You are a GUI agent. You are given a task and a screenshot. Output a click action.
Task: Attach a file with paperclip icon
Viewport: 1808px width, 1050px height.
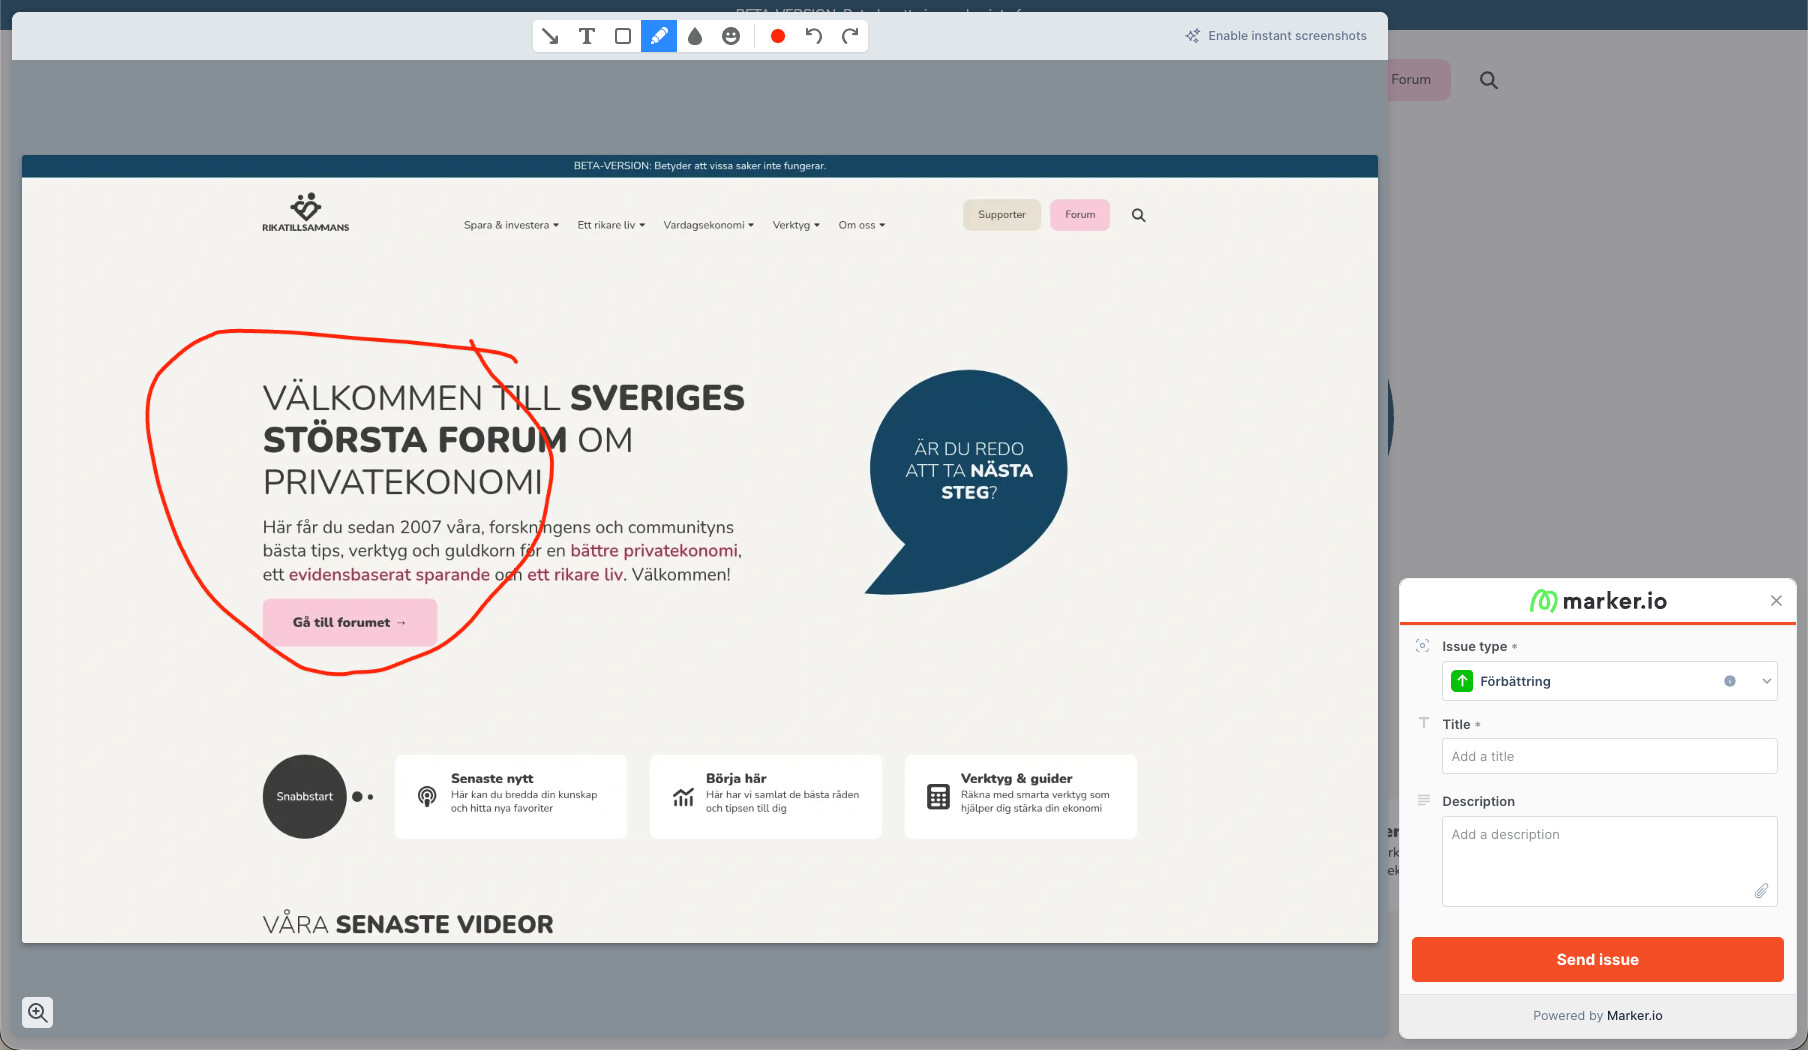click(1761, 891)
